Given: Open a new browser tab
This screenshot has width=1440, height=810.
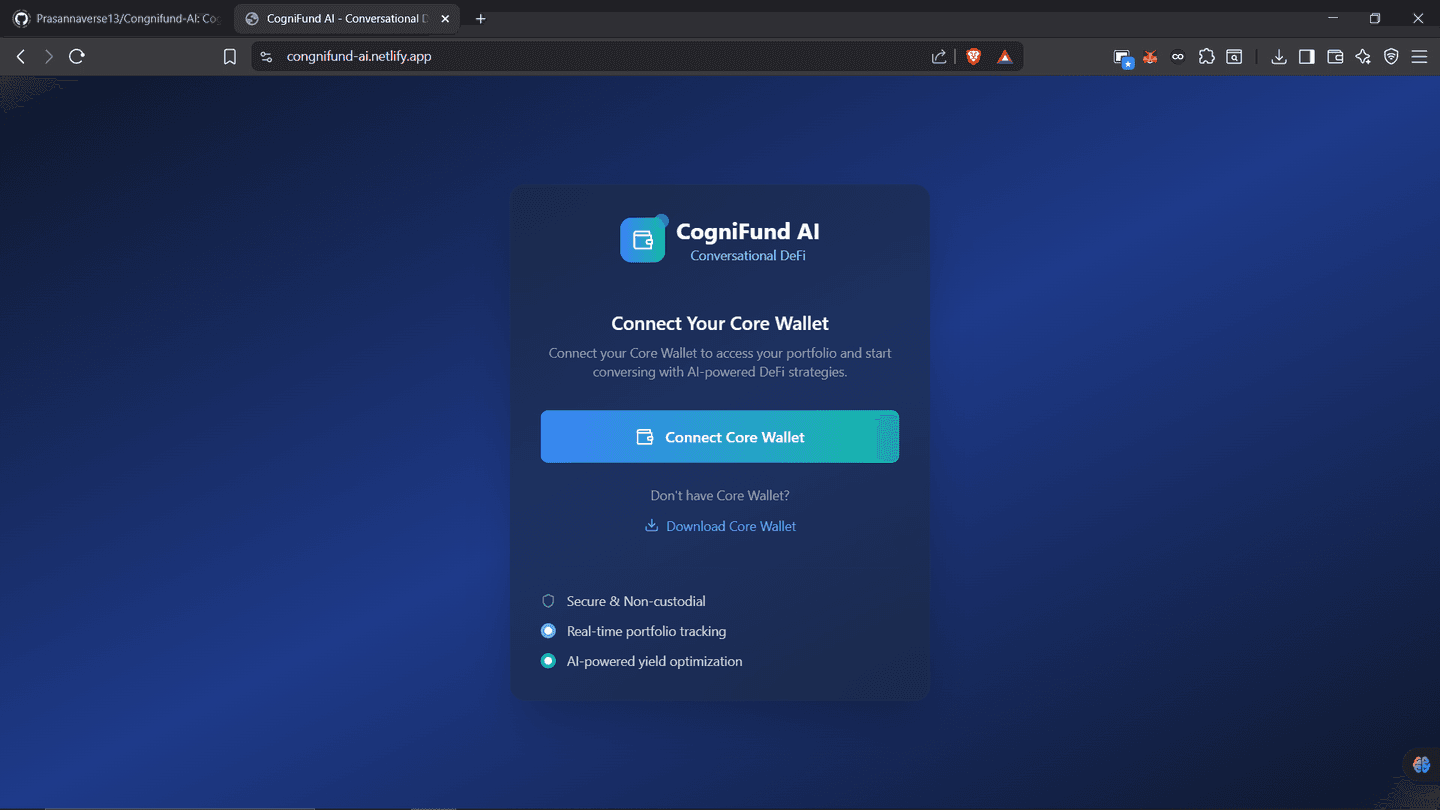Looking at the screenshot, I should (x=481, y=19).
